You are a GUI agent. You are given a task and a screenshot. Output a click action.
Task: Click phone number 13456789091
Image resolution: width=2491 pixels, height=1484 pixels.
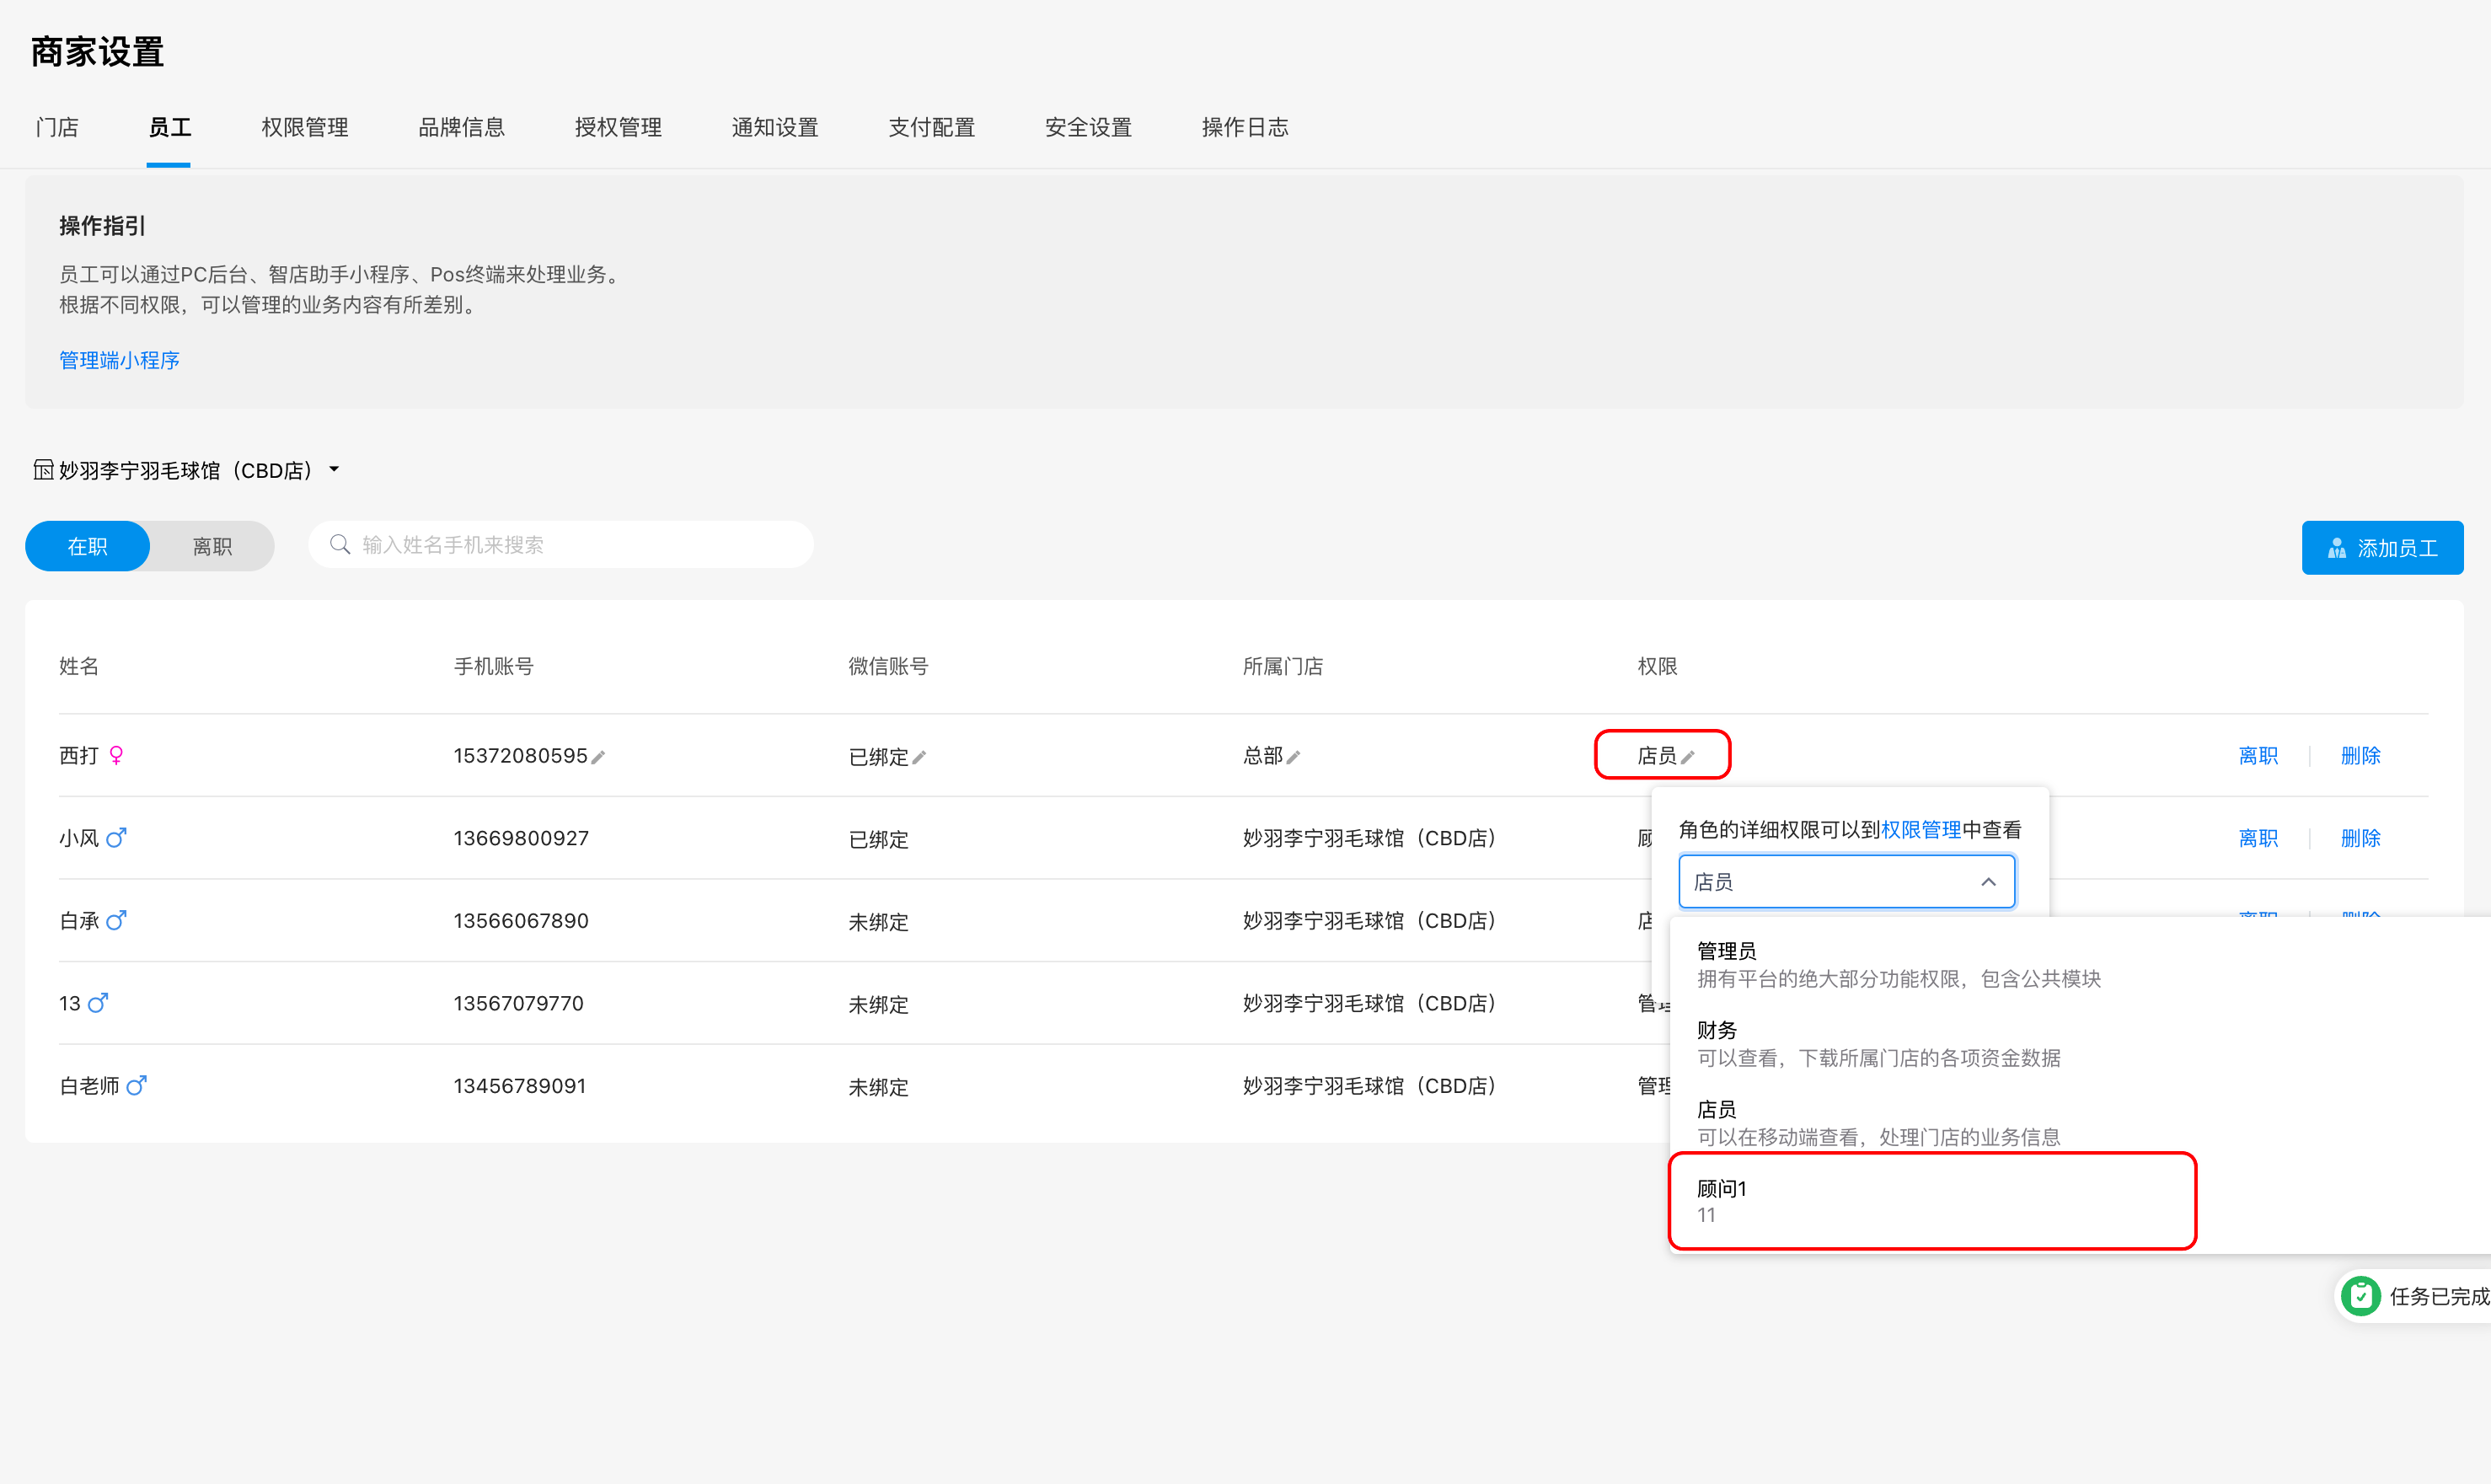(x=519, y=1085)
